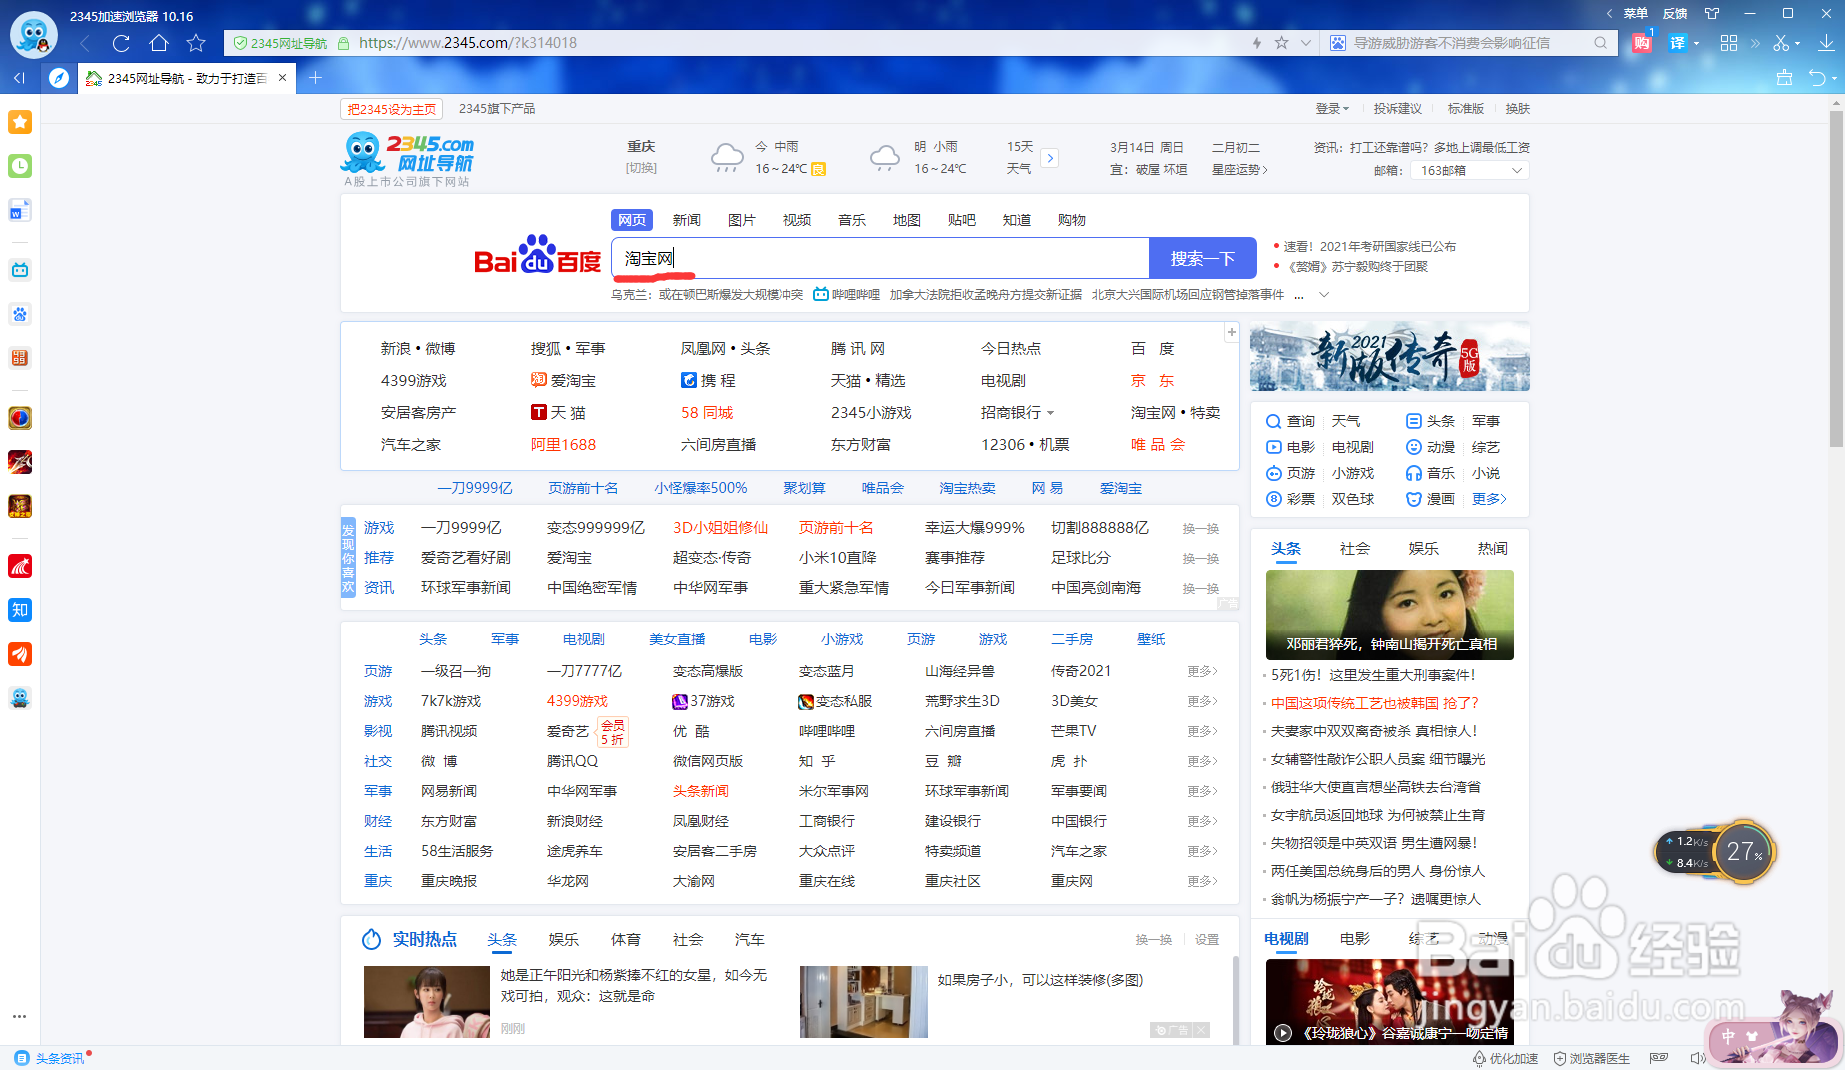Open 浏览器医生 in the status bar
The height and width of the screenshot is (1070, 1845).
[1591, 1058]
